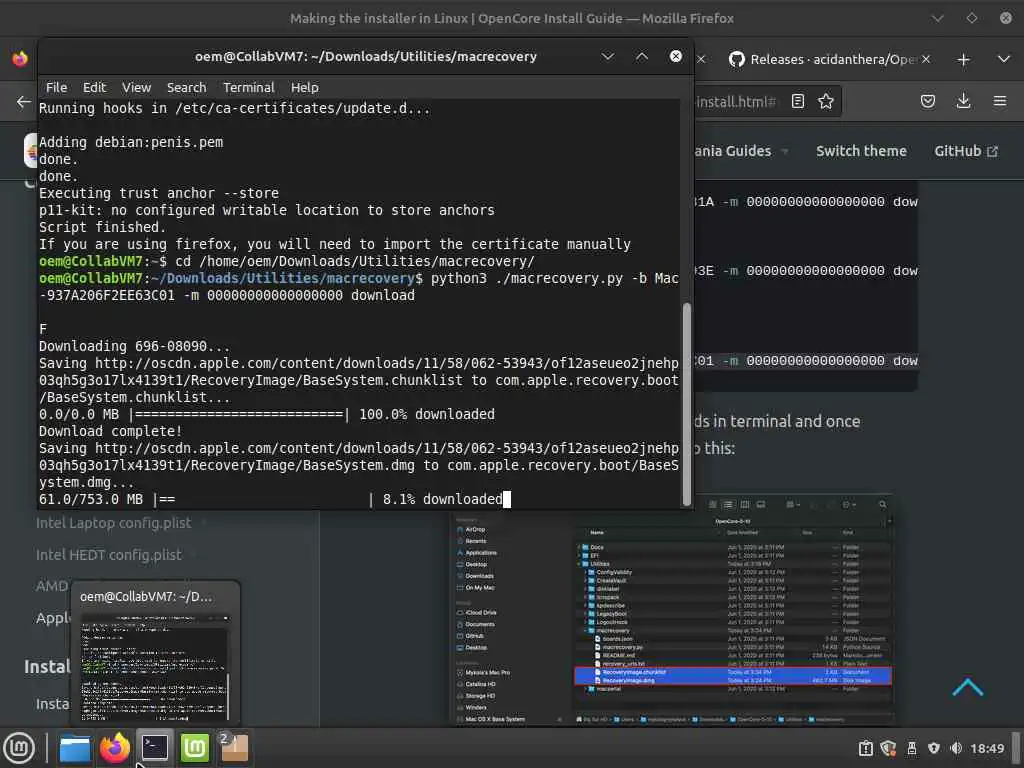Open Intel HEDT config.plist sidebar entry
Viewport: 1024px width, 768px height.
pyautogui.click(x=108, y=554)
